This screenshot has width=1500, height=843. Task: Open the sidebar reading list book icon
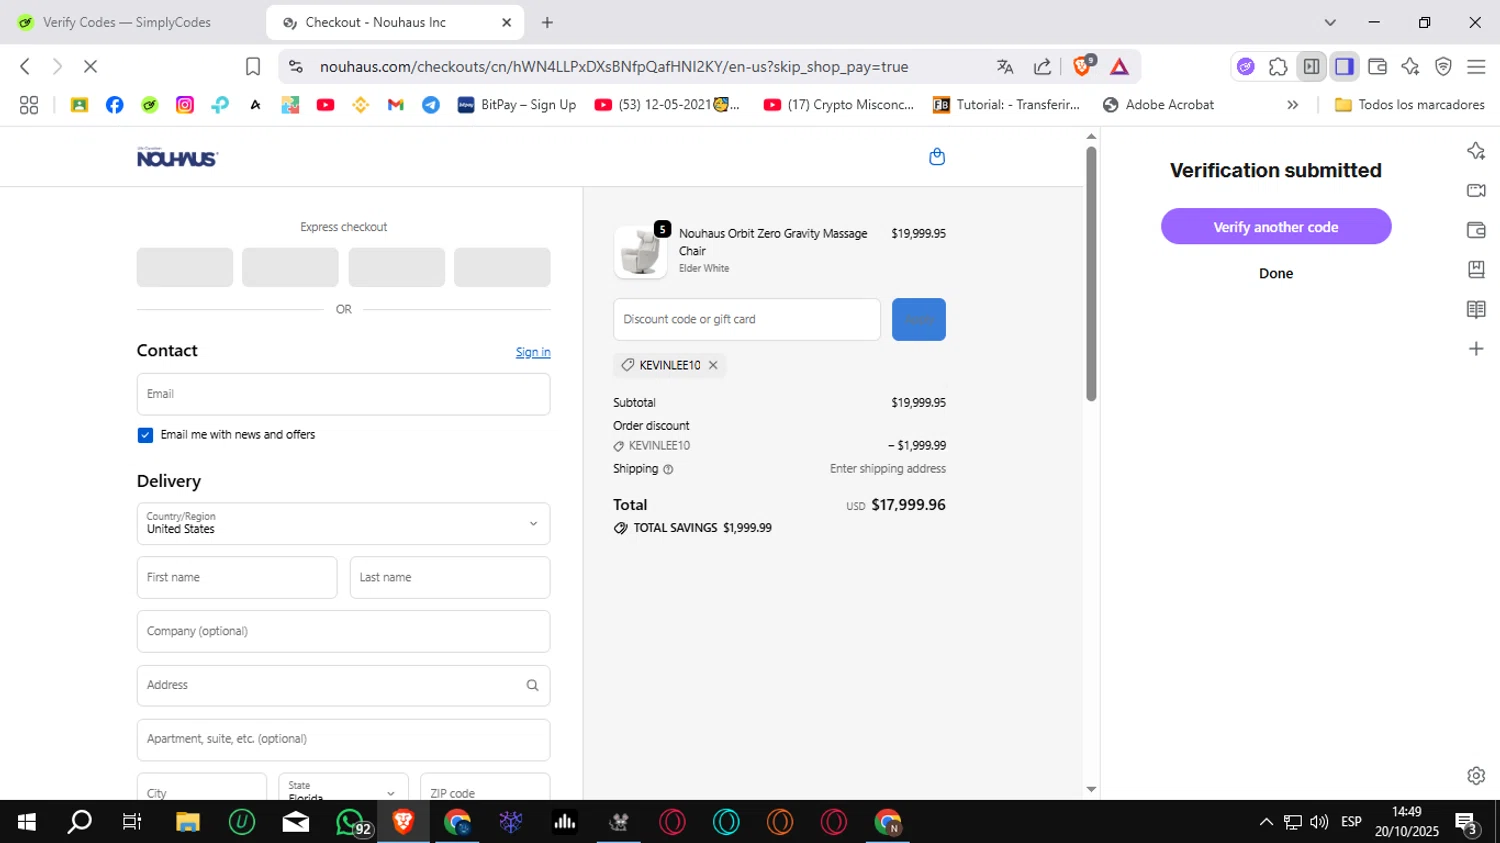click(1476, 310)
